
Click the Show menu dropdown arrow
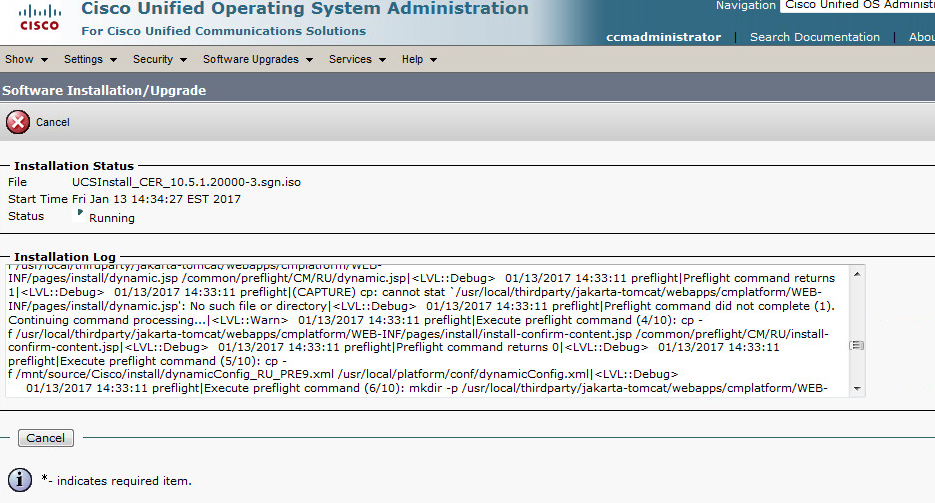click(x=44, y=60)
